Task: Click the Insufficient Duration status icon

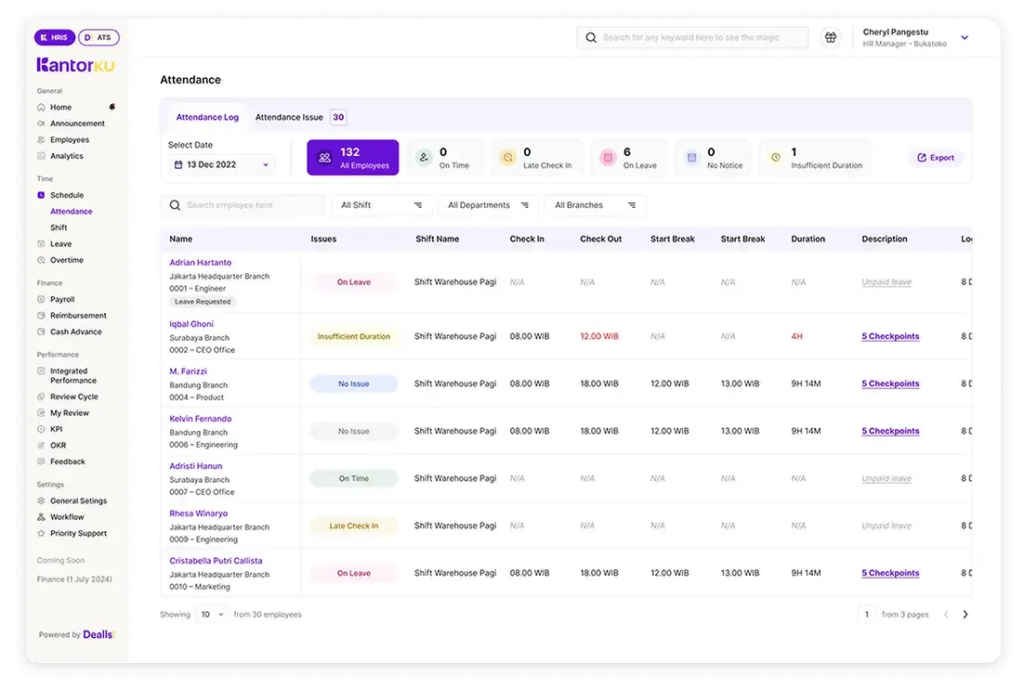Action: tap(778, 157)
